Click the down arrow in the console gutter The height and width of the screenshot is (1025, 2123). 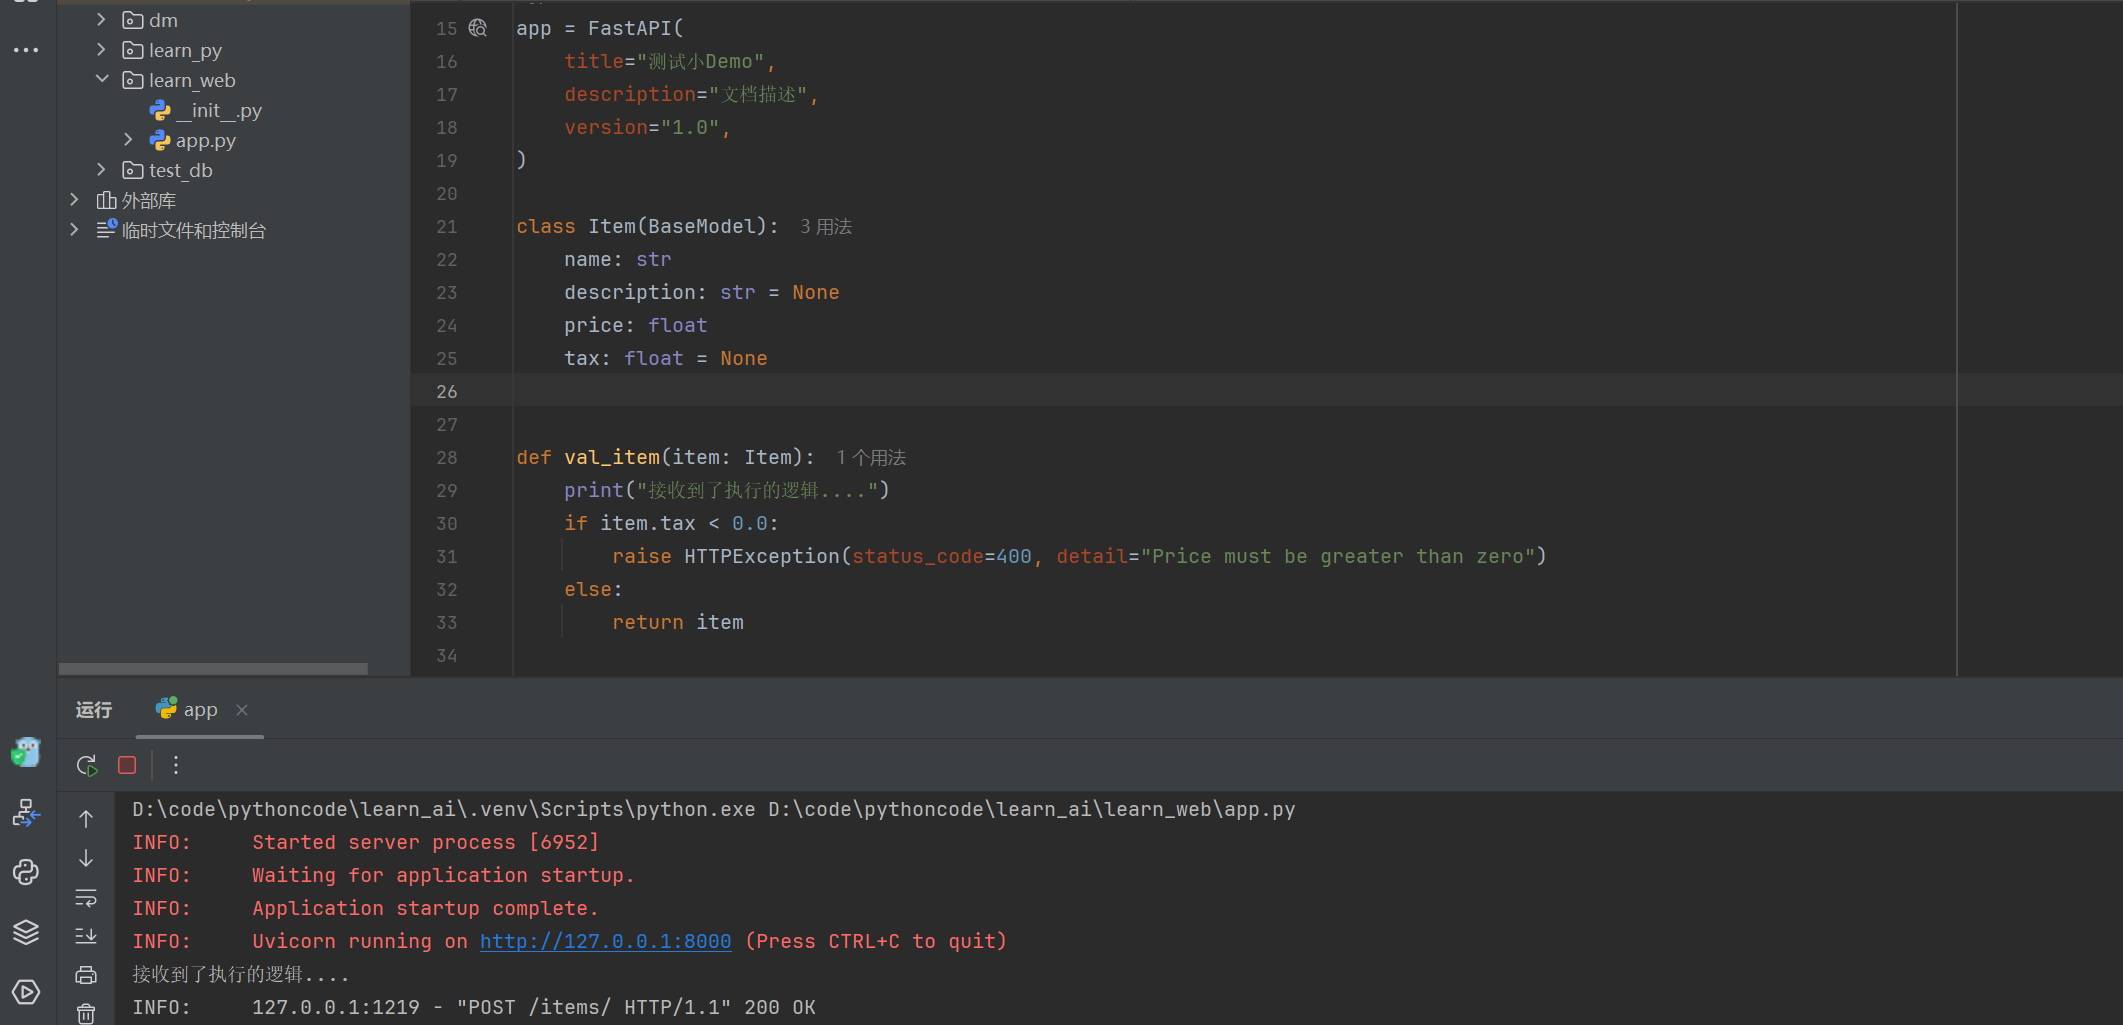click(86, 859)
